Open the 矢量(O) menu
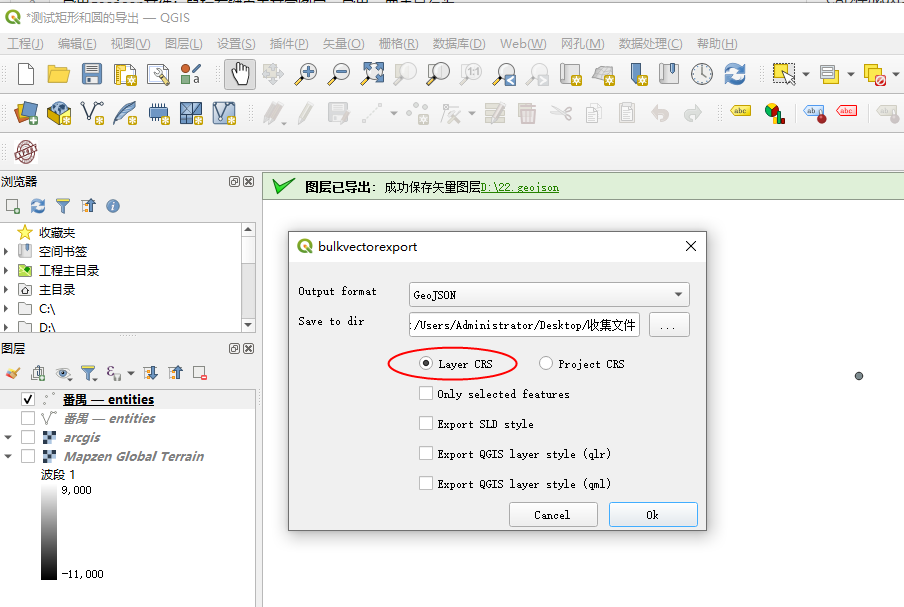Screen dimensions: 904x607 [340, 44]
